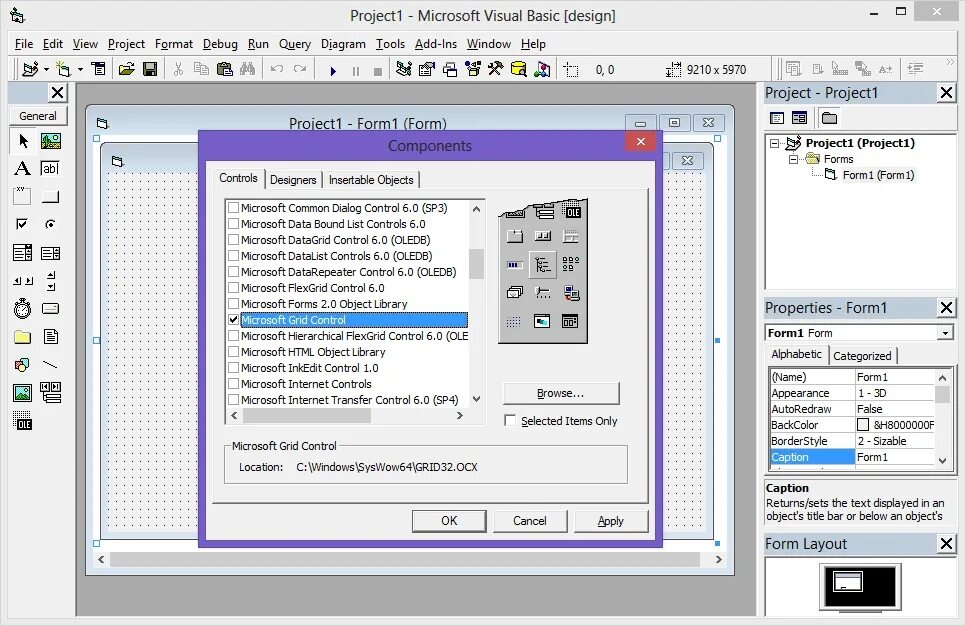The image size is (966, 626).
Task: Select the Timer tool in toolbox
Action: point(22,308)
